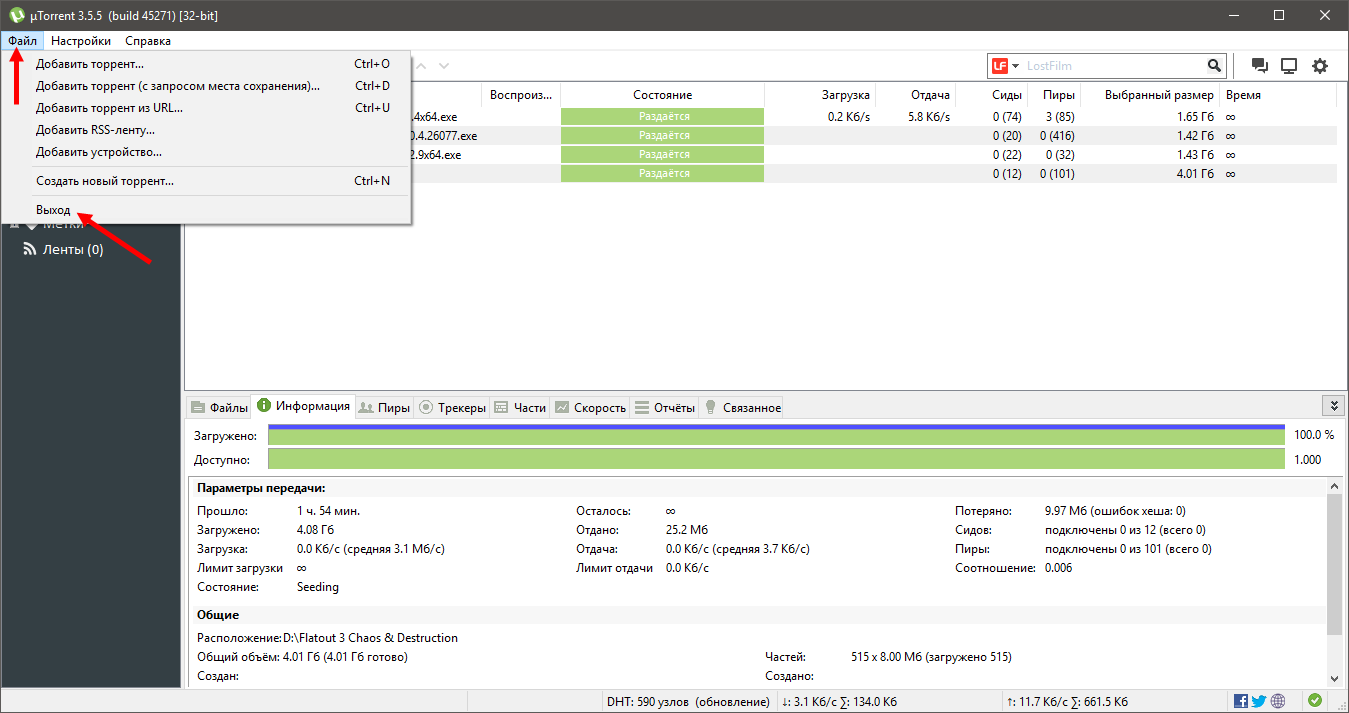This screenshot has height=713, width=1349.
Task: Click the 25.2 Мб uploaded value
Action: click(x=687, y=530)
